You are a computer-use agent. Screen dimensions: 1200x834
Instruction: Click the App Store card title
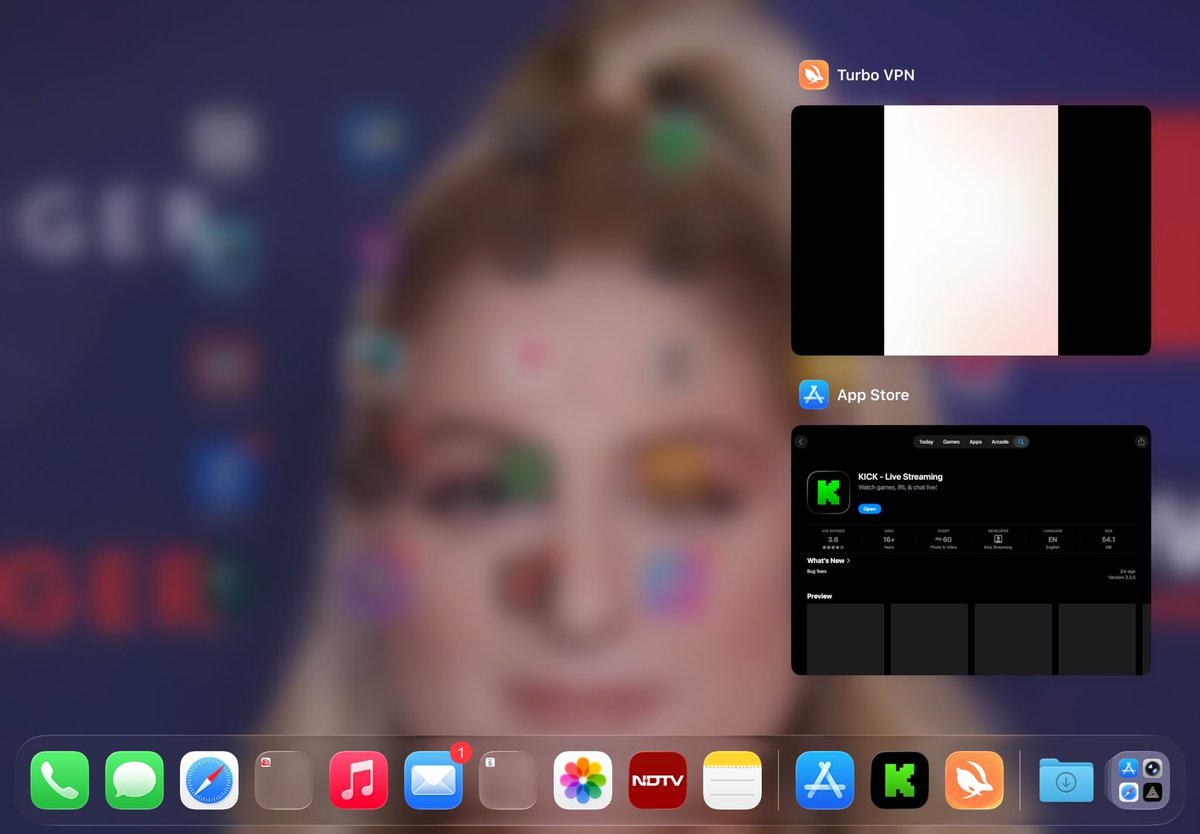[873, 395]
